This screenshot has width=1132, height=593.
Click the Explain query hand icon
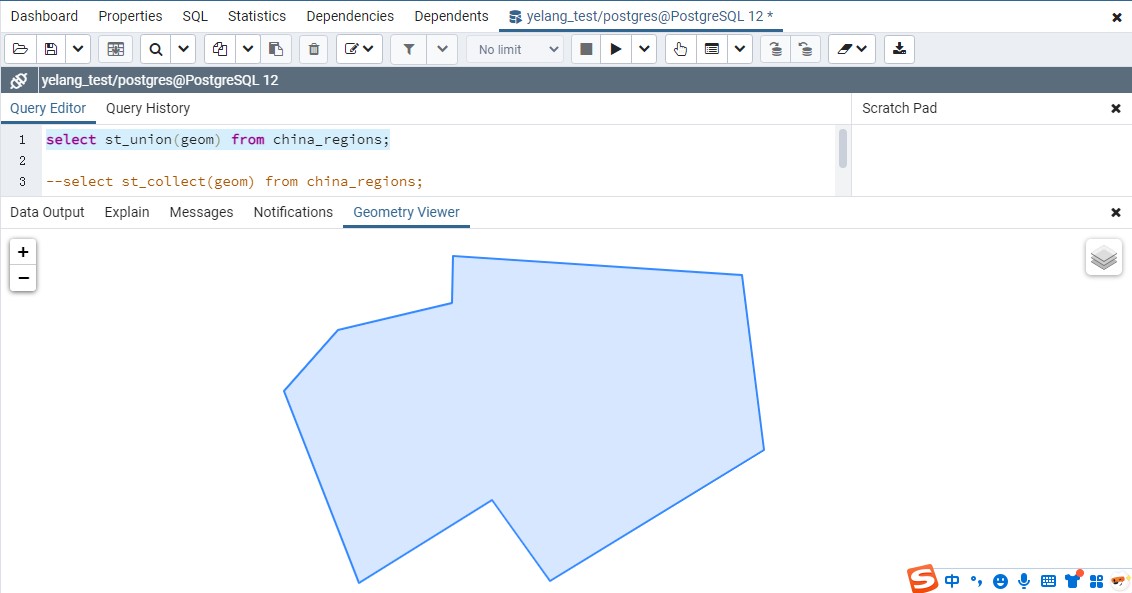point(680,49)
